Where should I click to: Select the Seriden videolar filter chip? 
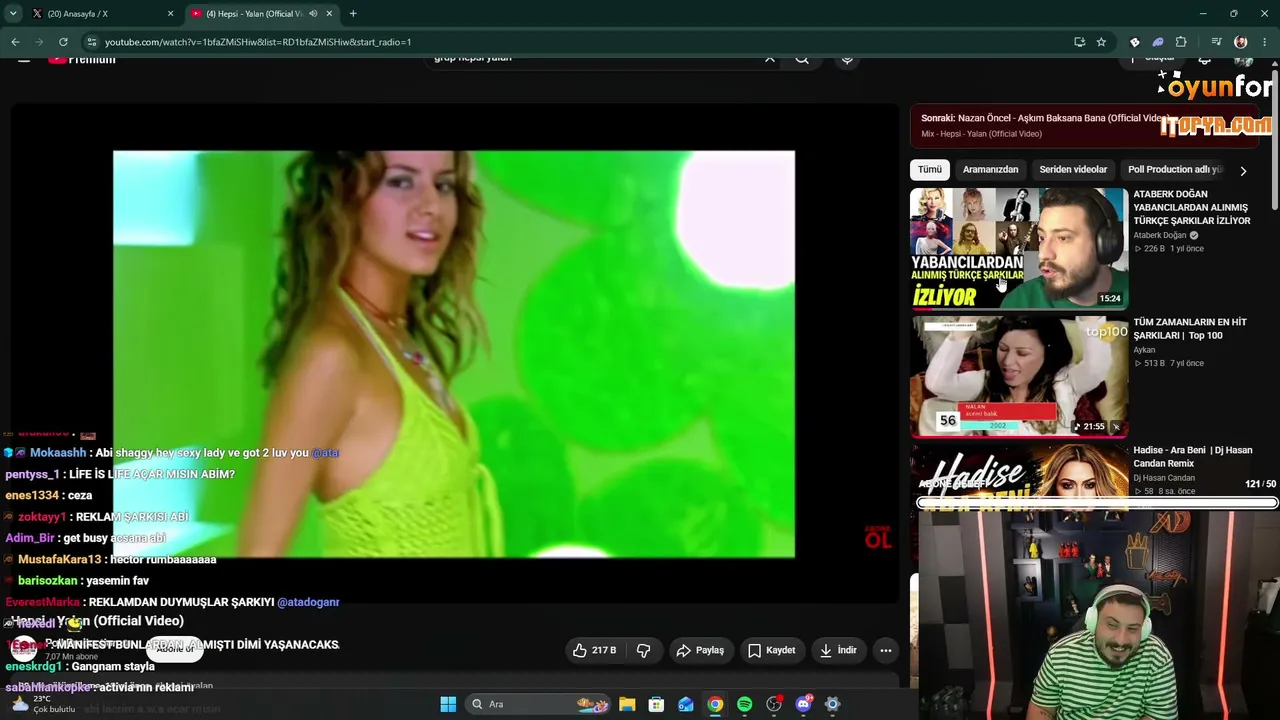click(1073, 170)
